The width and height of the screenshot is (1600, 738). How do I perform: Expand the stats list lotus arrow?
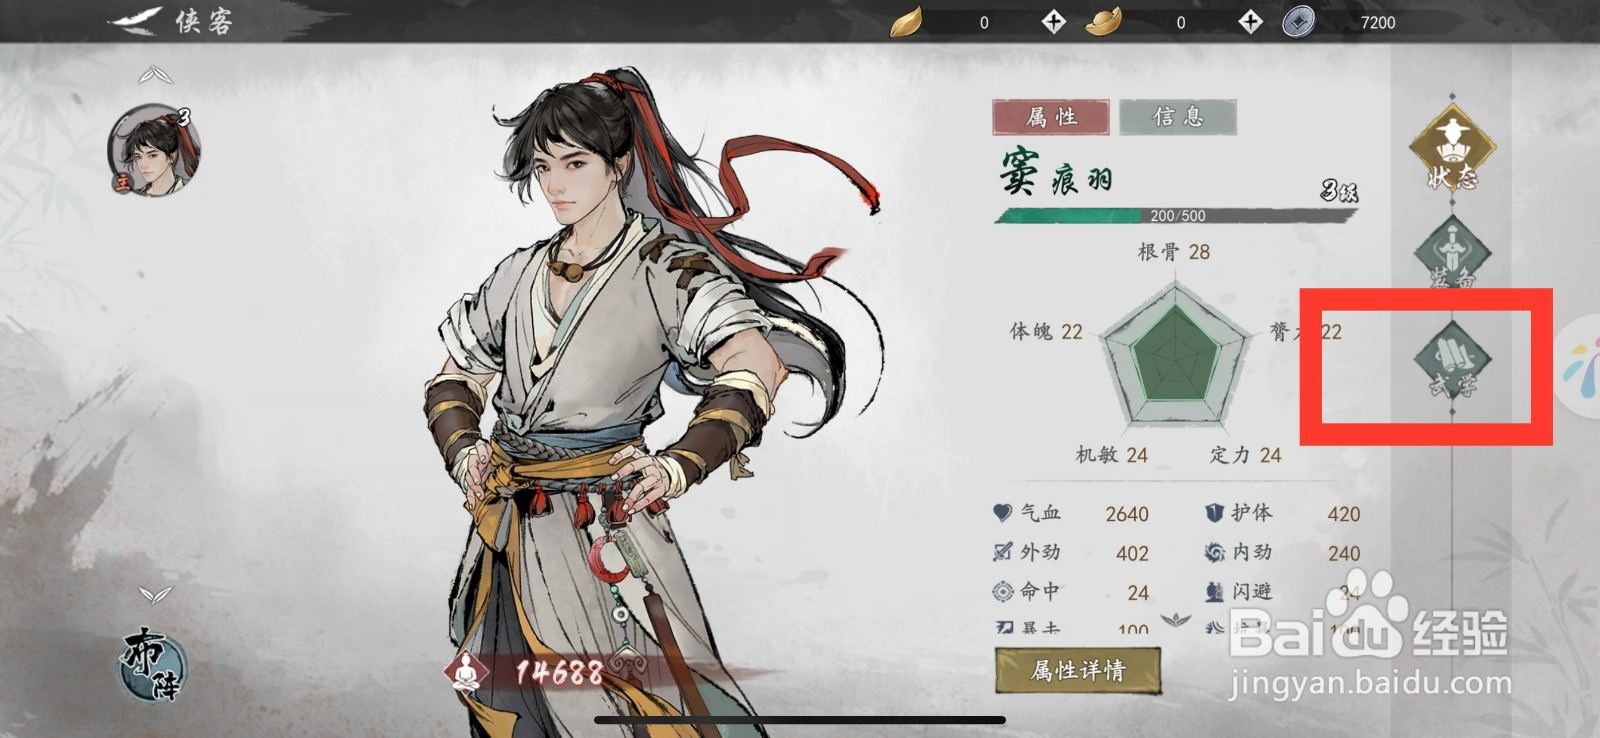point(1176,620)
